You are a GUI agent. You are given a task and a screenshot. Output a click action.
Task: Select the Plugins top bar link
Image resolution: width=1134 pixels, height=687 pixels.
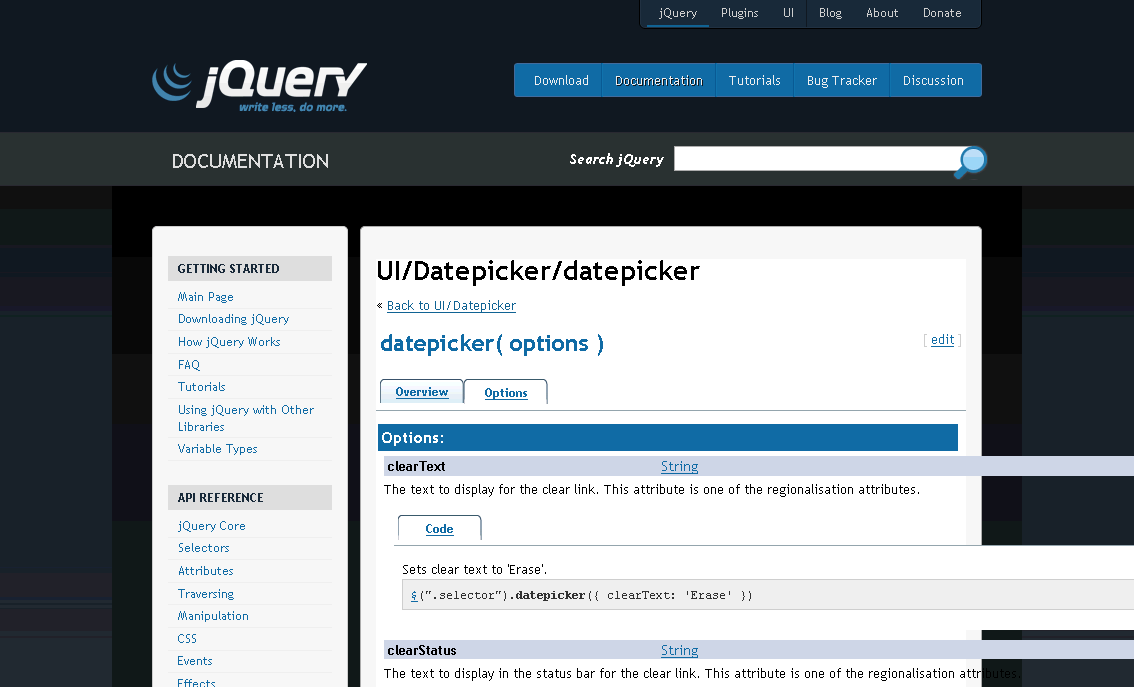tap(739, 13)
